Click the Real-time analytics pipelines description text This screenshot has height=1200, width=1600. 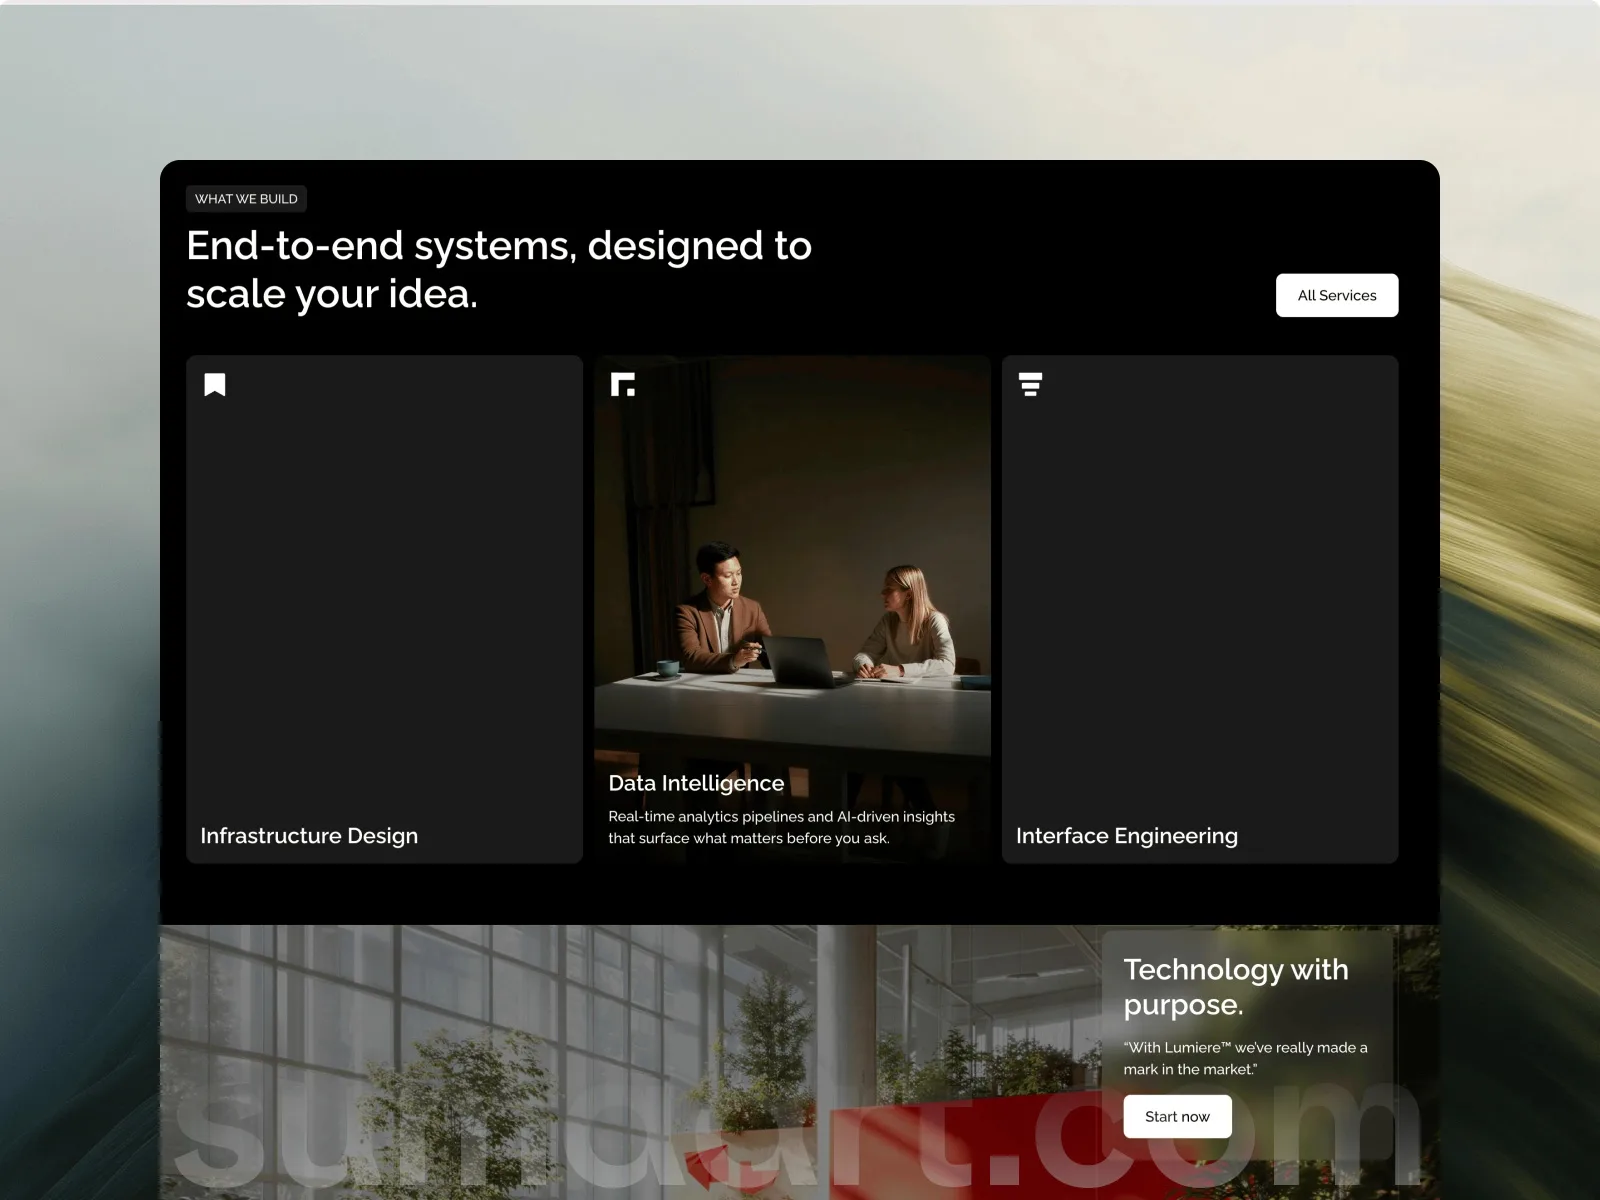(x=781, y=827)
